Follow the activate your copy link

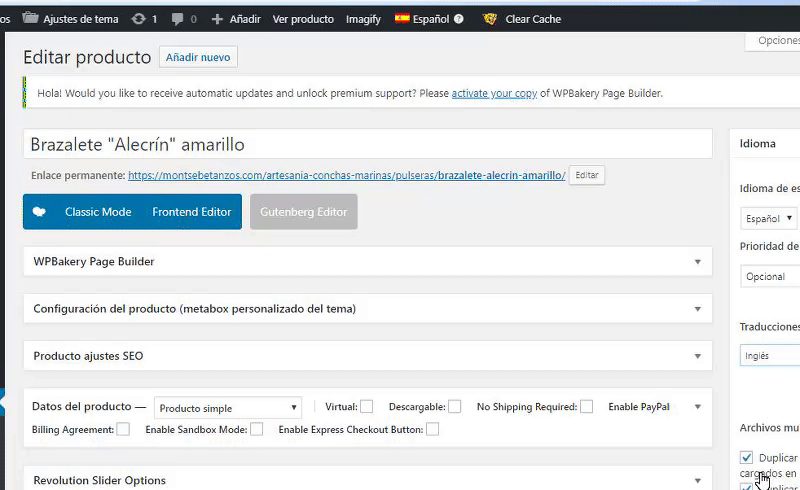coord(494,94)
